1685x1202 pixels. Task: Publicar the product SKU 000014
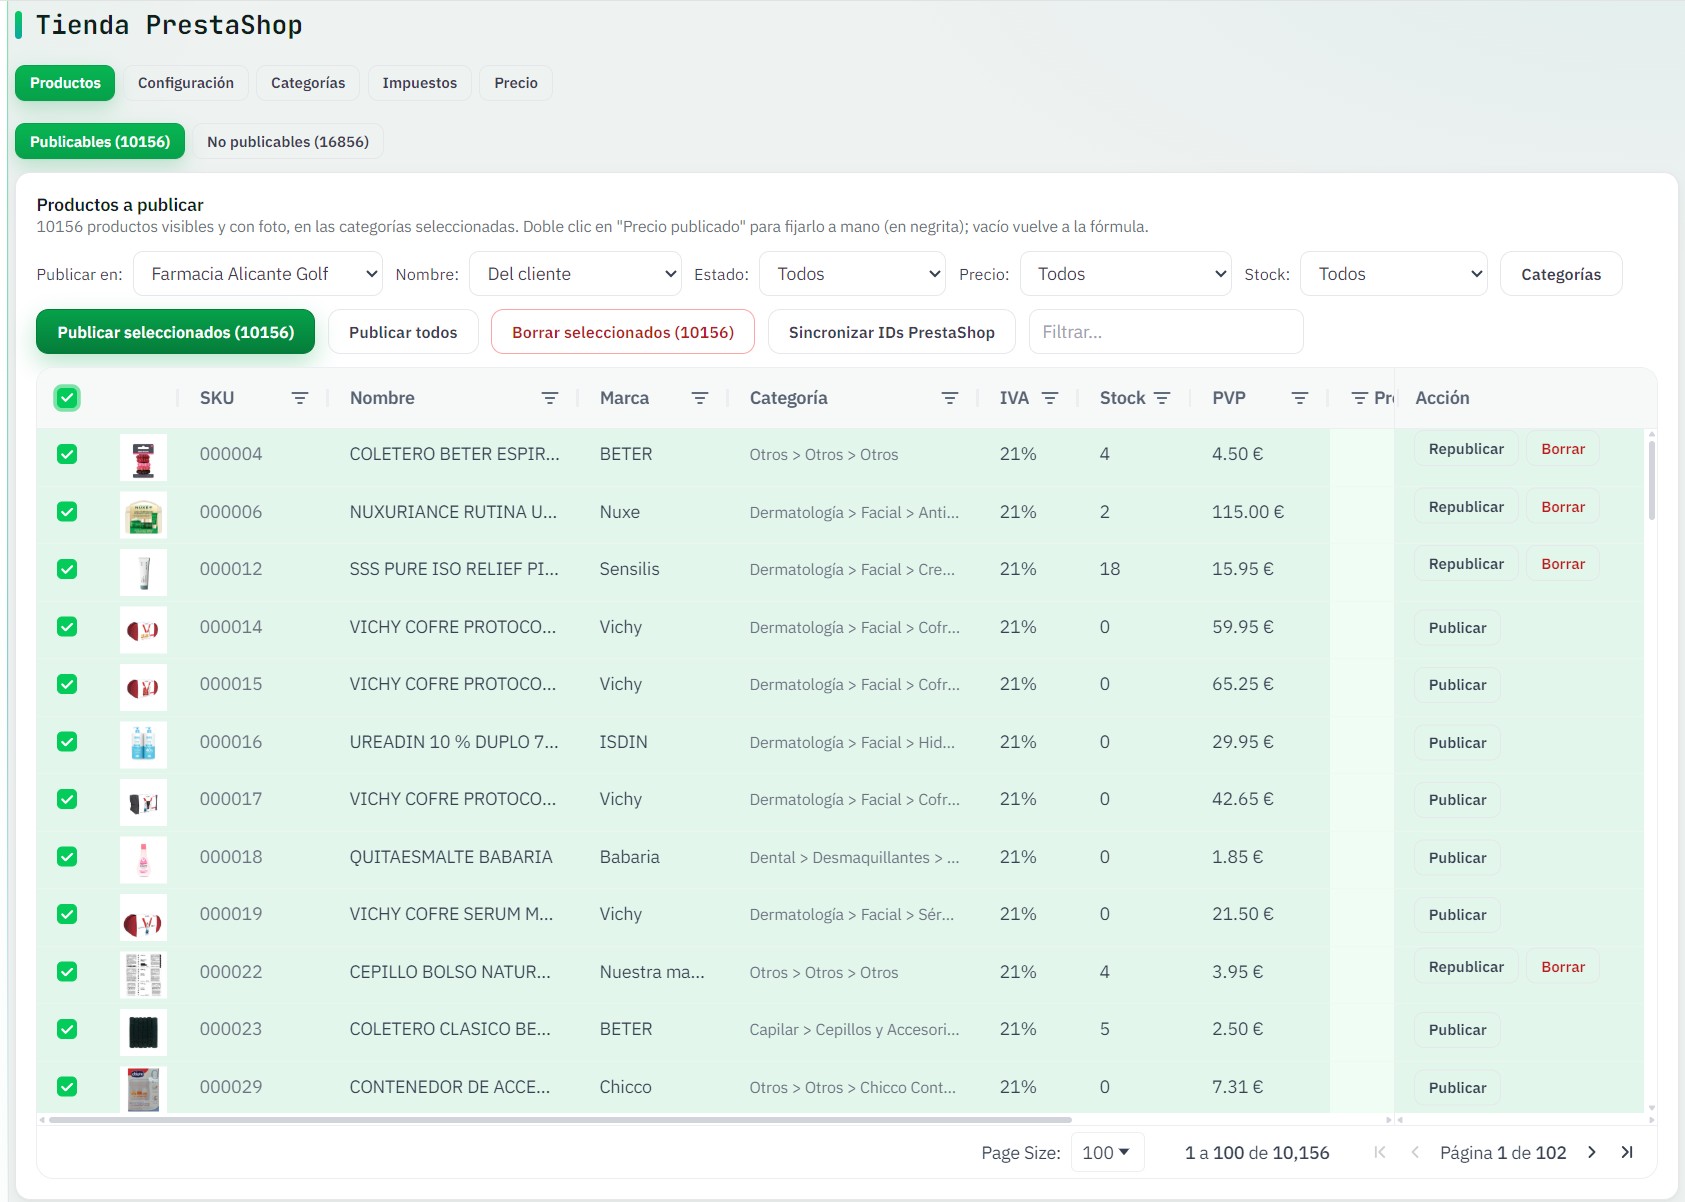point(1457,628)
